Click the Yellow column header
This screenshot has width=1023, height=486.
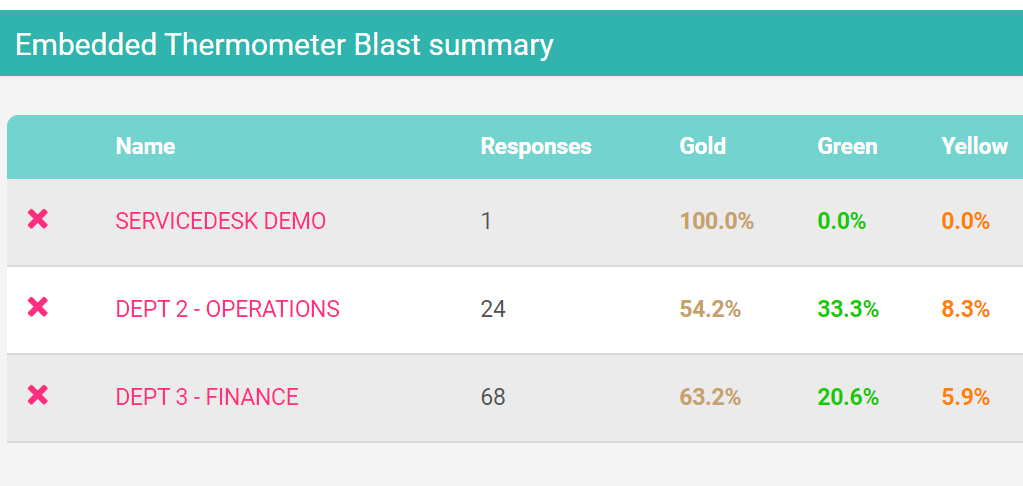tap(975, 146)
